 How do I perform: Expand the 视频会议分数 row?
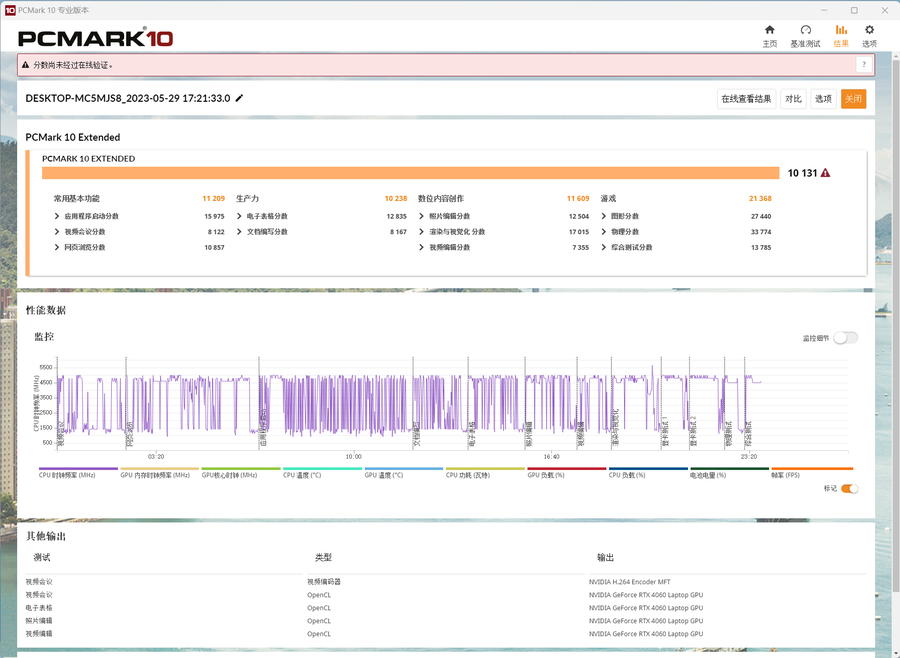click(57, 231)
